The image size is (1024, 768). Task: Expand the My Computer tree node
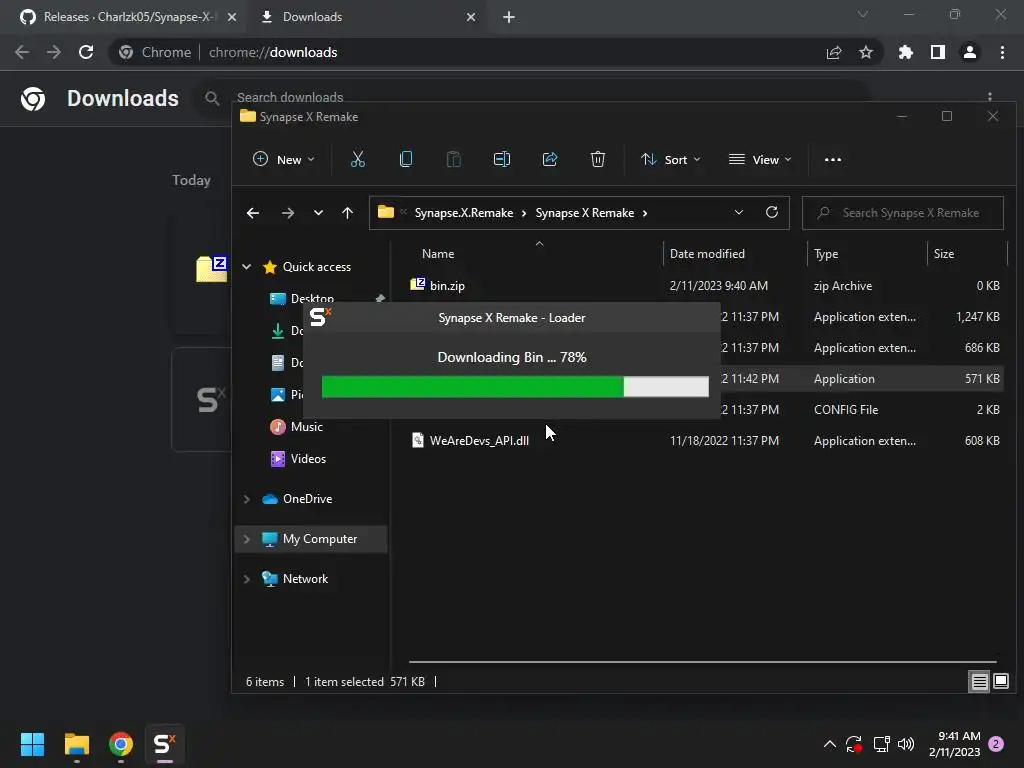tap(246, 539)
